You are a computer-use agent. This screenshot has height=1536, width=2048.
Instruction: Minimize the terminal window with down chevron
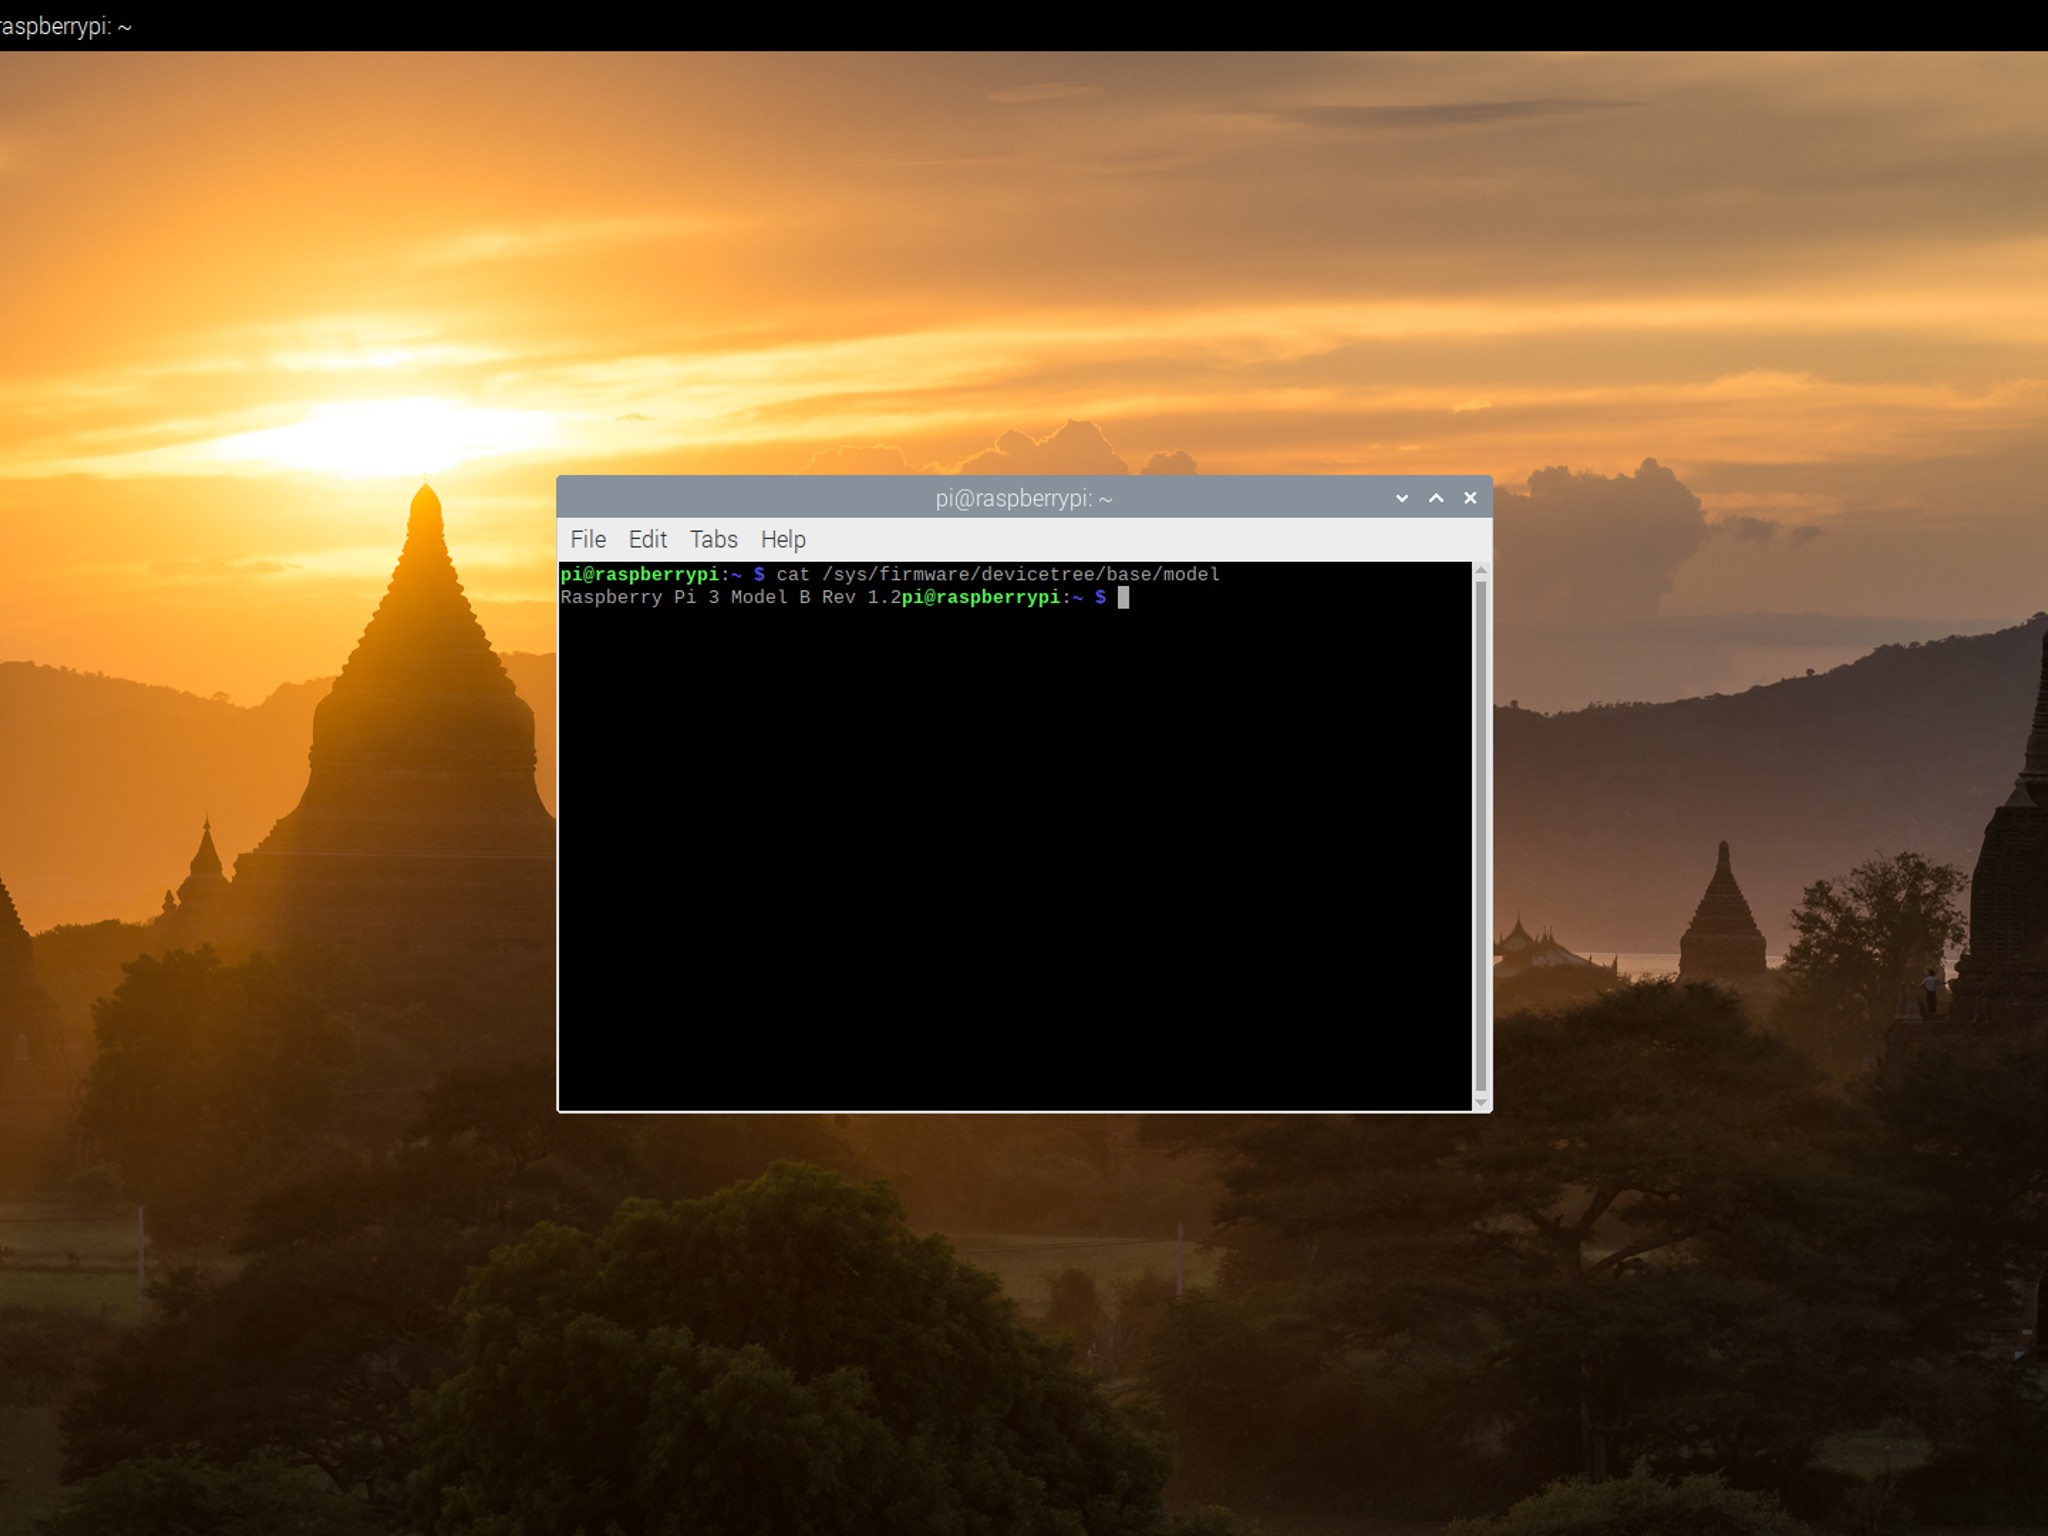[x=1402, y=498]
